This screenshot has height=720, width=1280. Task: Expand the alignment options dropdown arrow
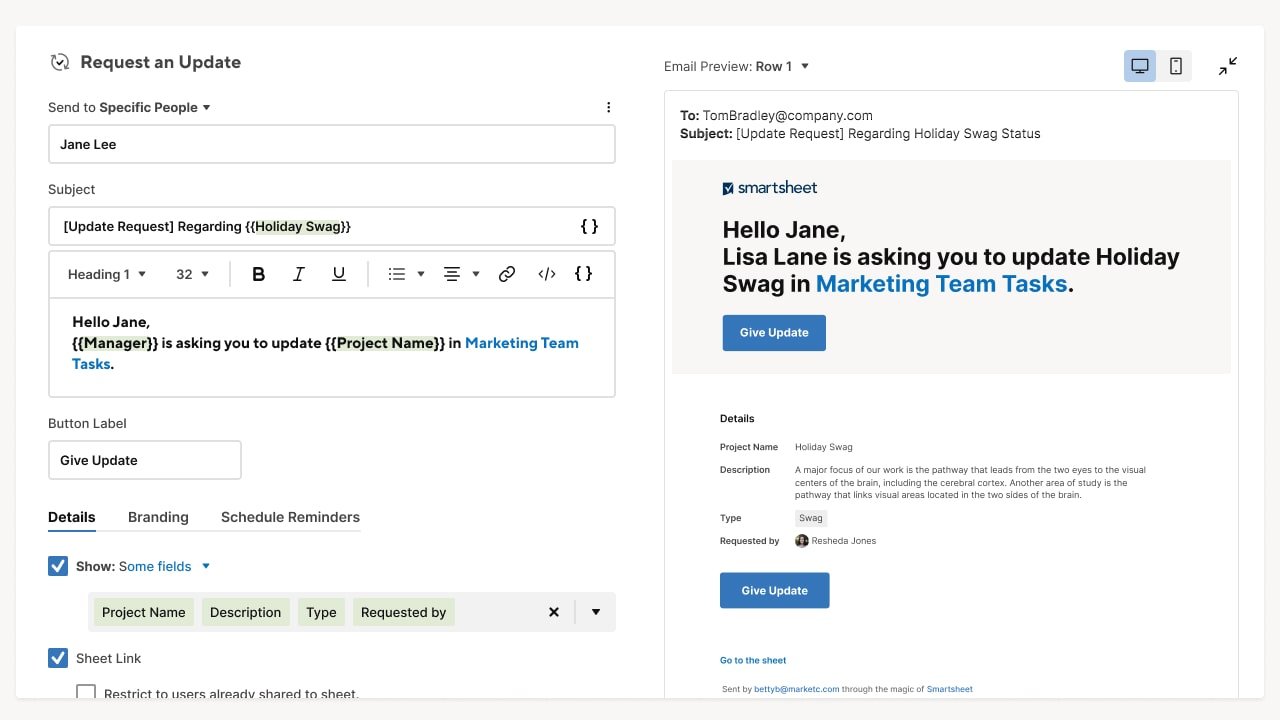point(476,274)
